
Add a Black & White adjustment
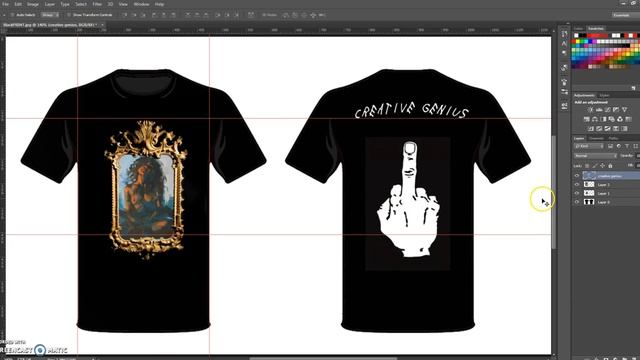(603, 119)
